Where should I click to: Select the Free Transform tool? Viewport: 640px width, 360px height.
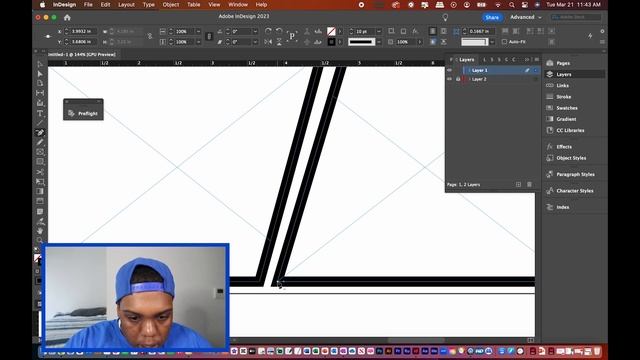pyautogui.click(x=40, y=182)
